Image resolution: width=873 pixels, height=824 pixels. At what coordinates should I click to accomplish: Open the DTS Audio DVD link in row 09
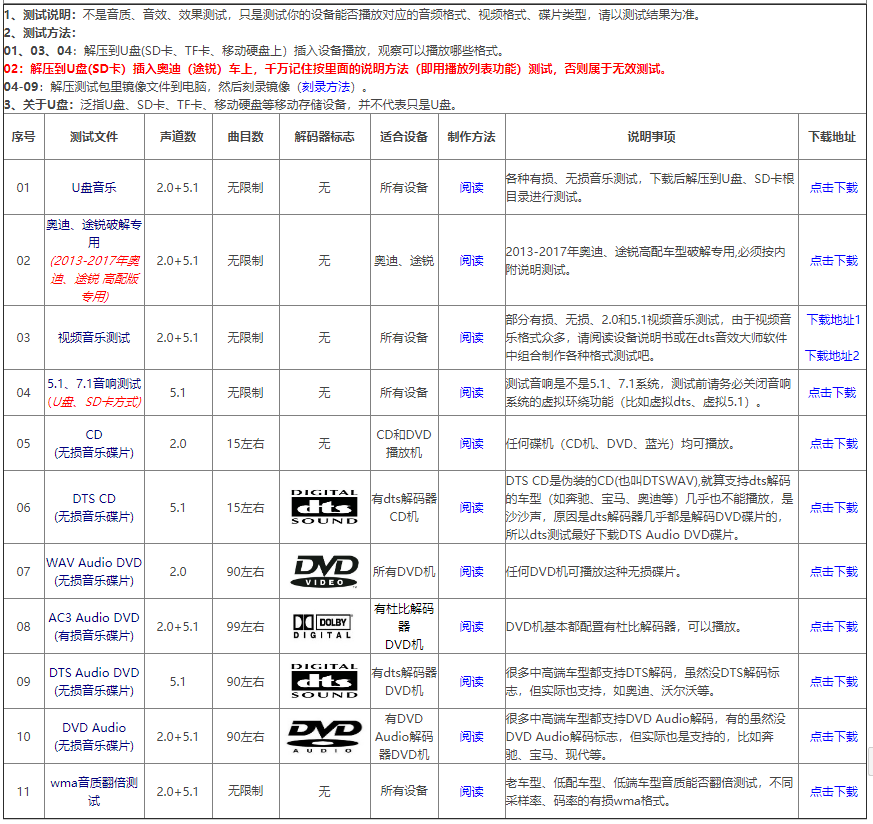tap(94, 681)
